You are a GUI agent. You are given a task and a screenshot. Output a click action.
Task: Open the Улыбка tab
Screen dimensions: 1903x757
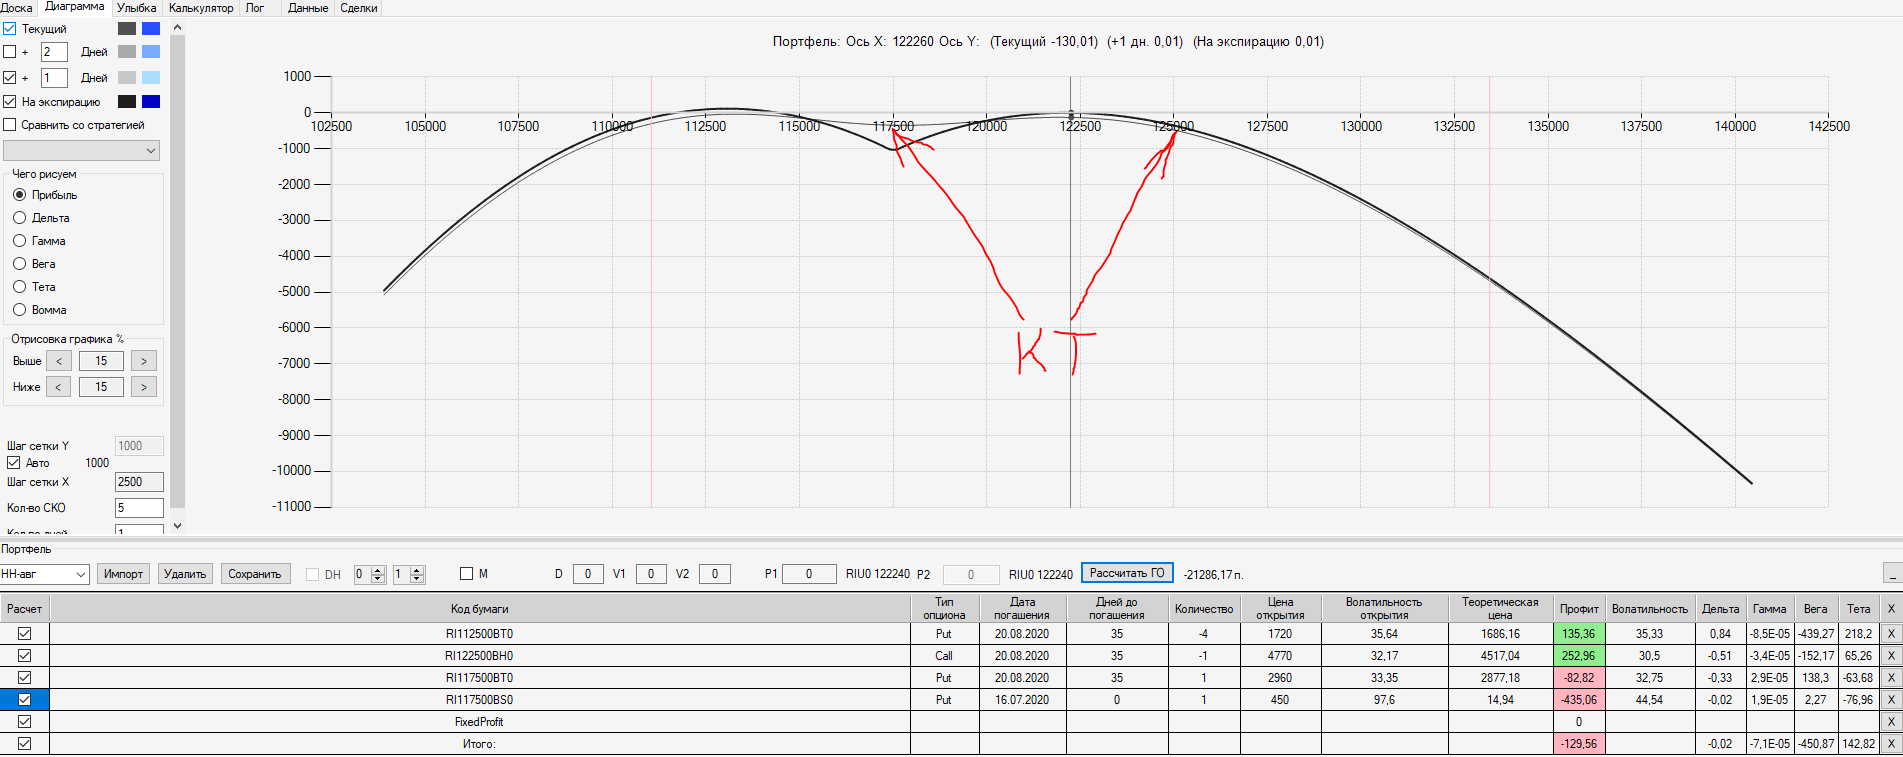(x=137, y=8)
